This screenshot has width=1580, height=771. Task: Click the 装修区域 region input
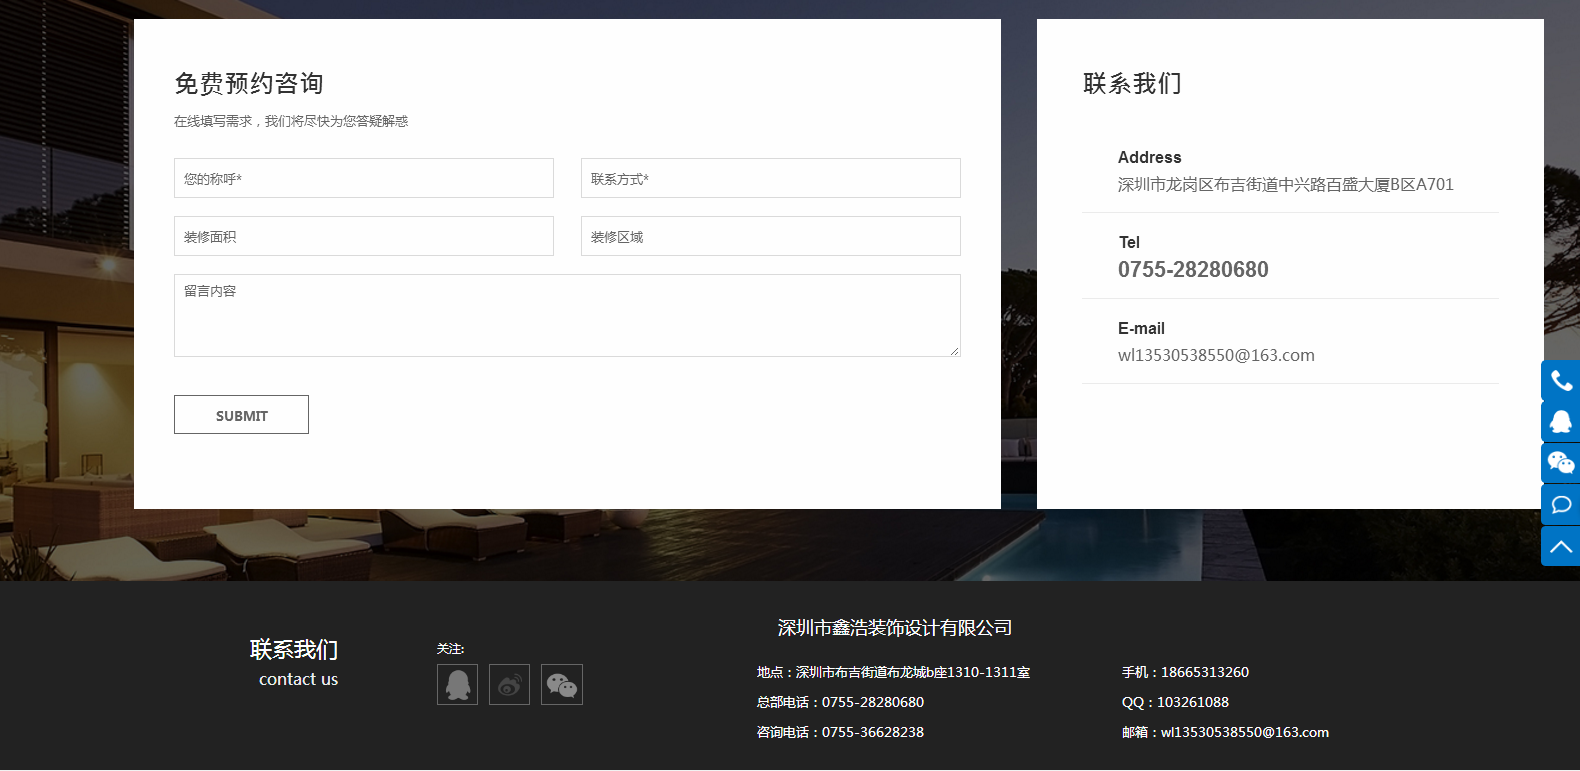click(770, 236)
